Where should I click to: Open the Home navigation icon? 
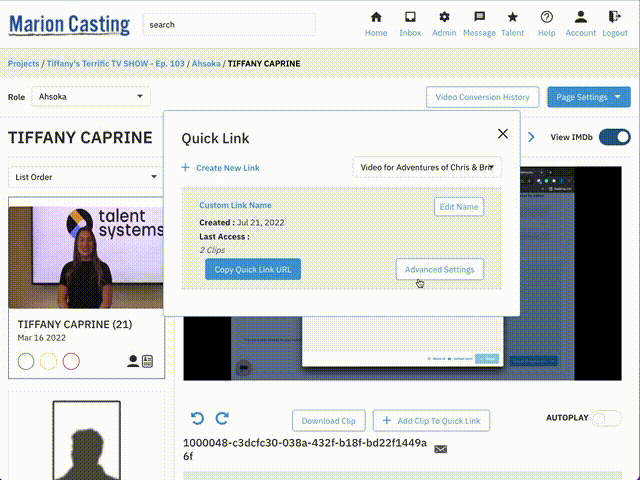[x=376, y=17]
